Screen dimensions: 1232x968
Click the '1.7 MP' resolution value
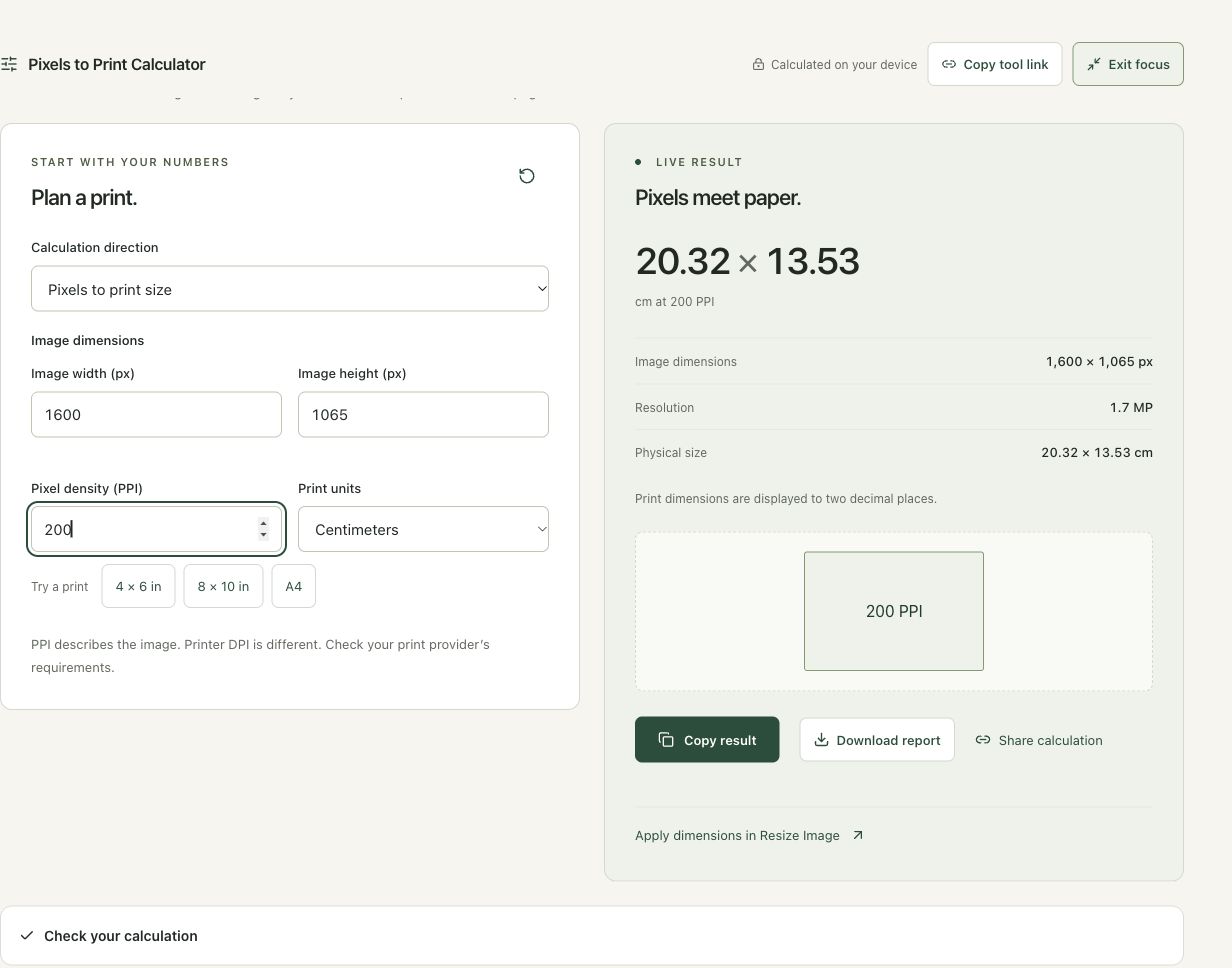[1131, 407]
